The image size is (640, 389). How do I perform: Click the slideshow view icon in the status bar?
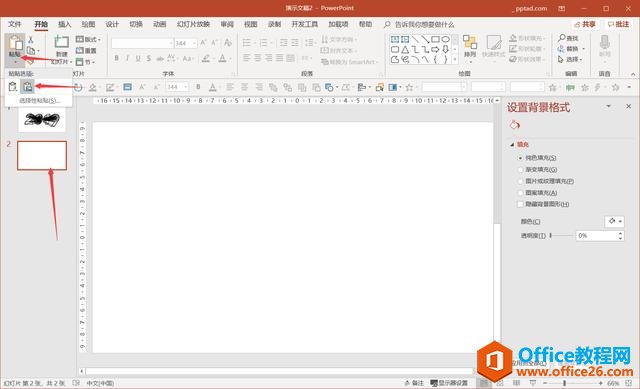point(533,383)
